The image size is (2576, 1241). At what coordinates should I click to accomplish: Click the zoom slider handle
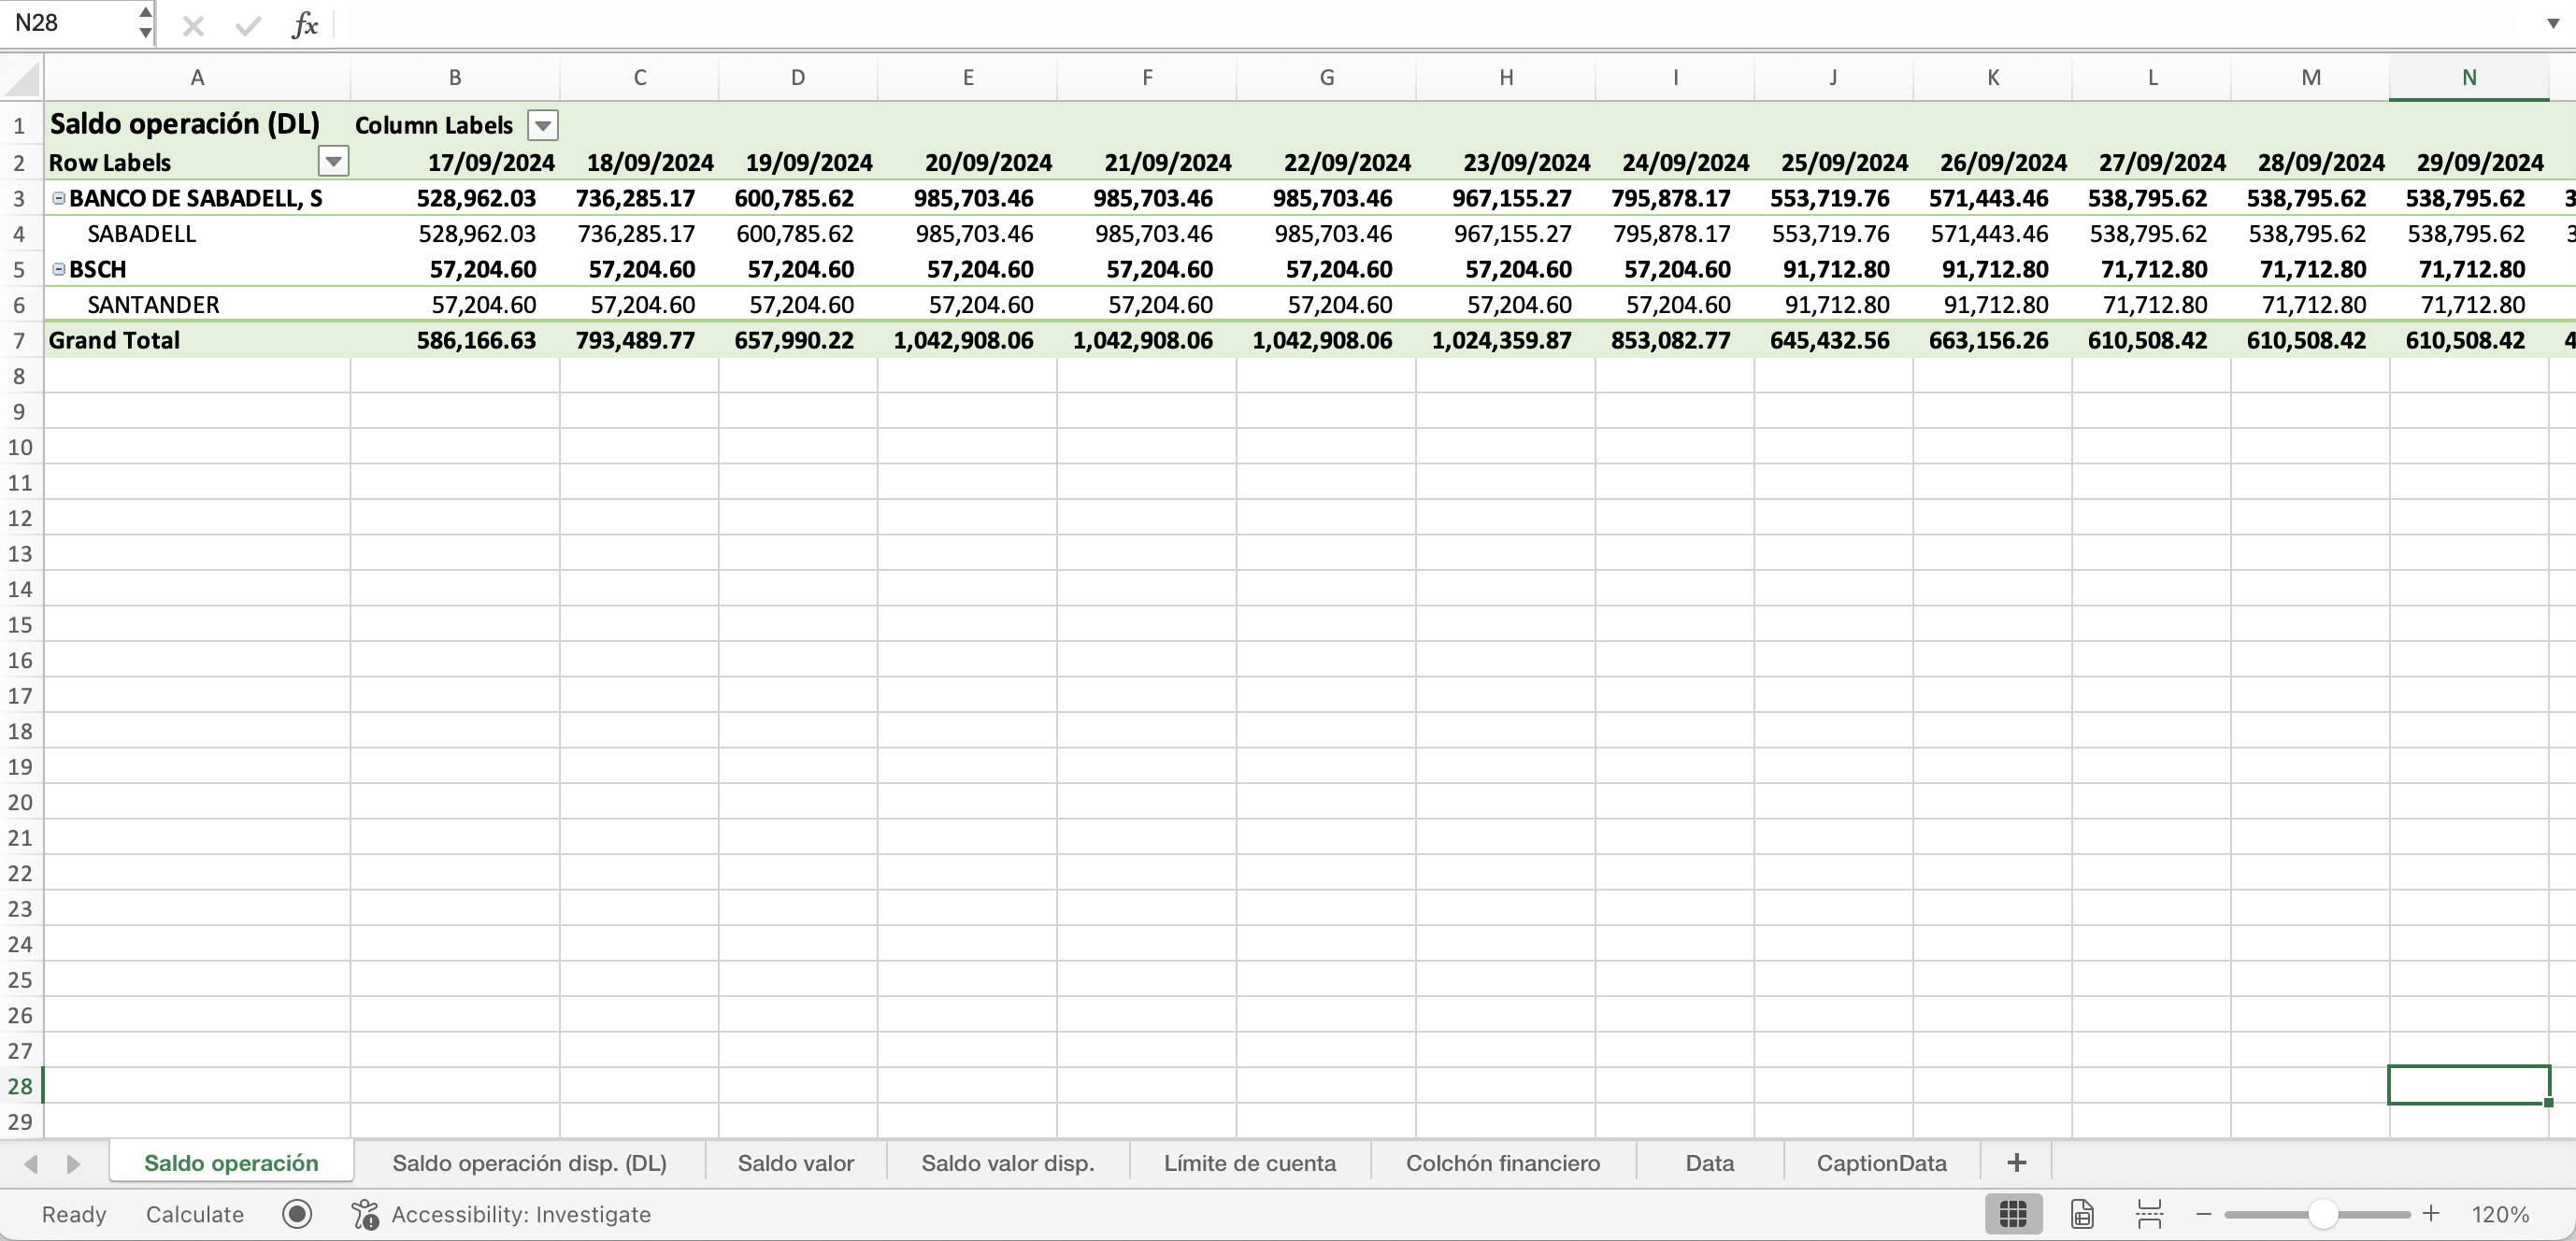[2323, 1214]
